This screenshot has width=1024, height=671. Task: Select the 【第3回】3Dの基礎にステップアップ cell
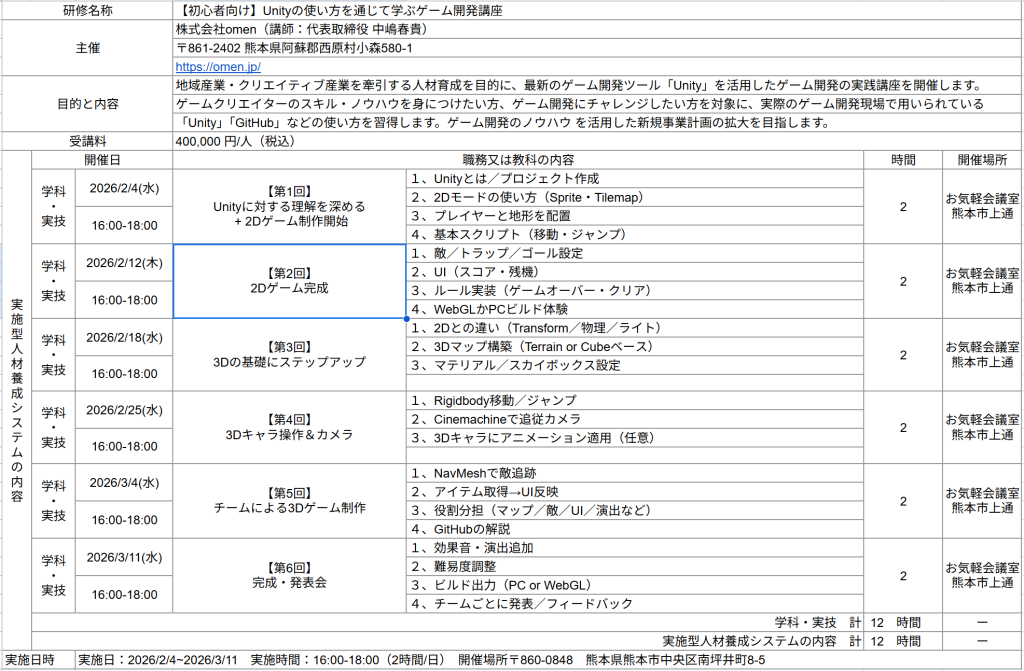click(289, 354)
